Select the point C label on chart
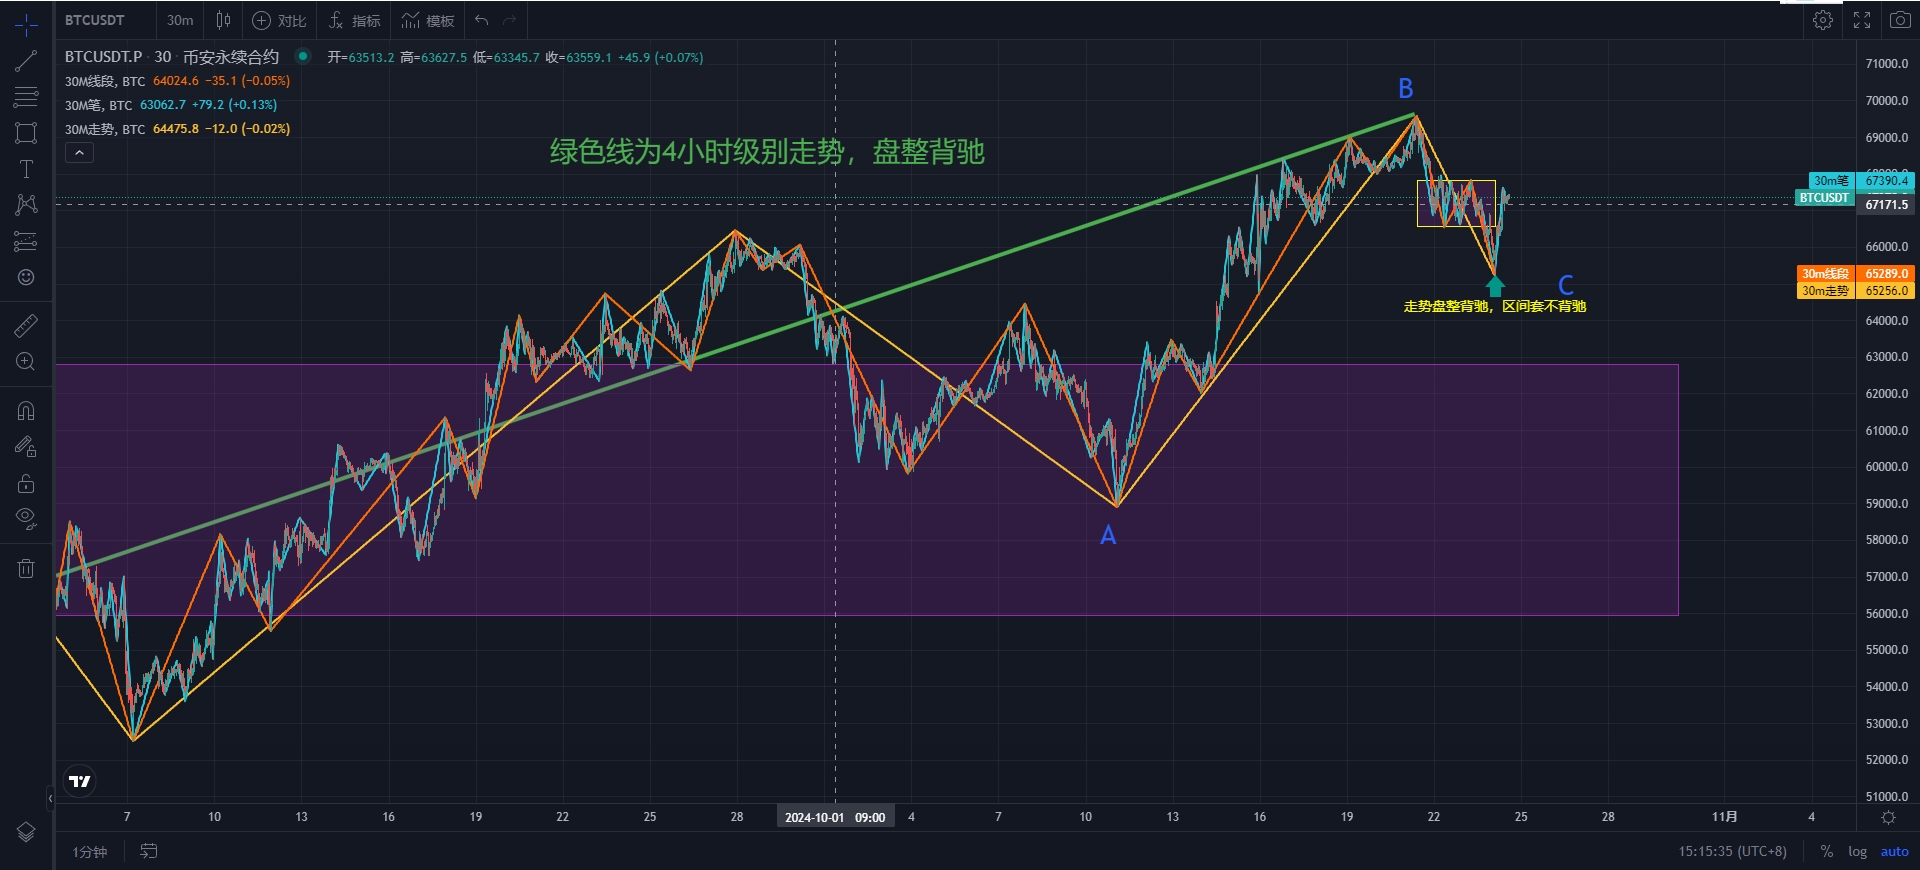The height and width of the screenshot is (870, 1920). click(1566, 285)
